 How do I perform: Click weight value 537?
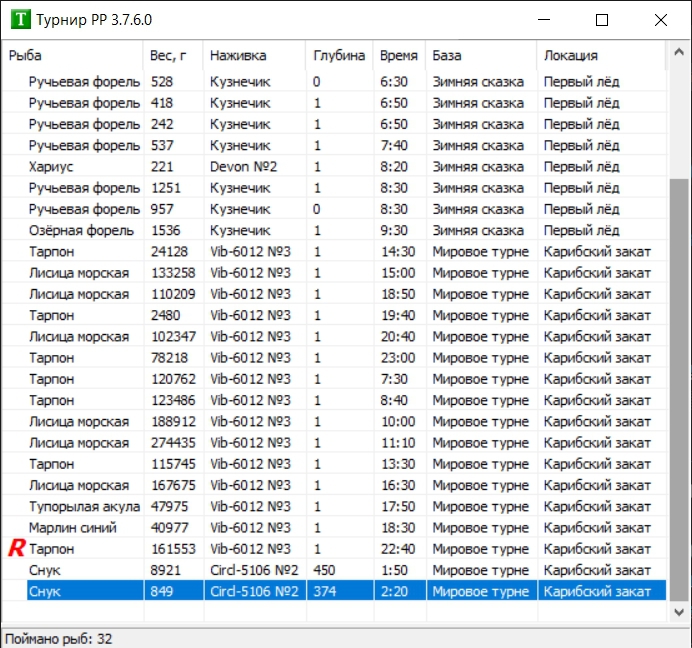pyautogui.click(x=162, y=145)
